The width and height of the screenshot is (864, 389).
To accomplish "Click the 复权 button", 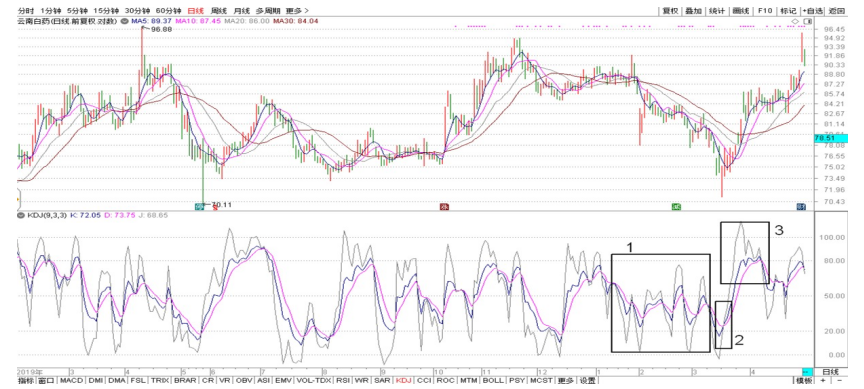I will point(670,10).
